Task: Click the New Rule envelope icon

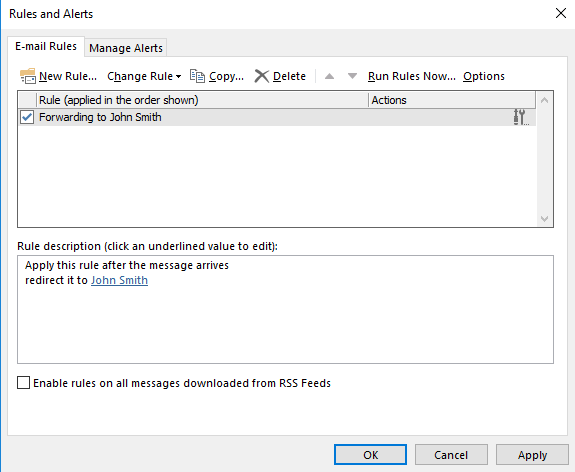Action: [28, 76]
